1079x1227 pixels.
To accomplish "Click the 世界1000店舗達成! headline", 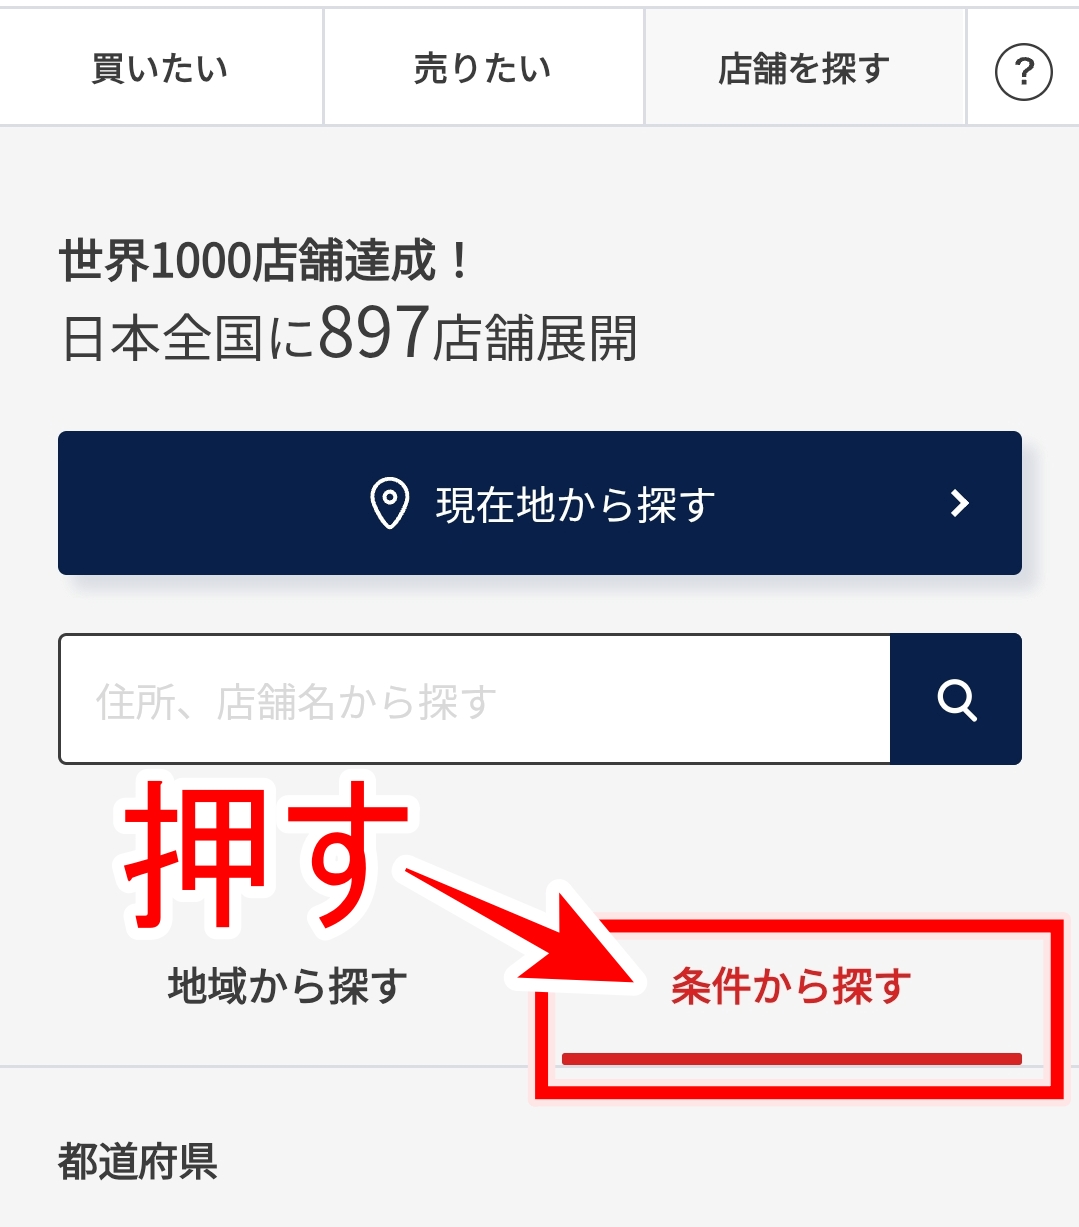I will [x=264, y=261].
